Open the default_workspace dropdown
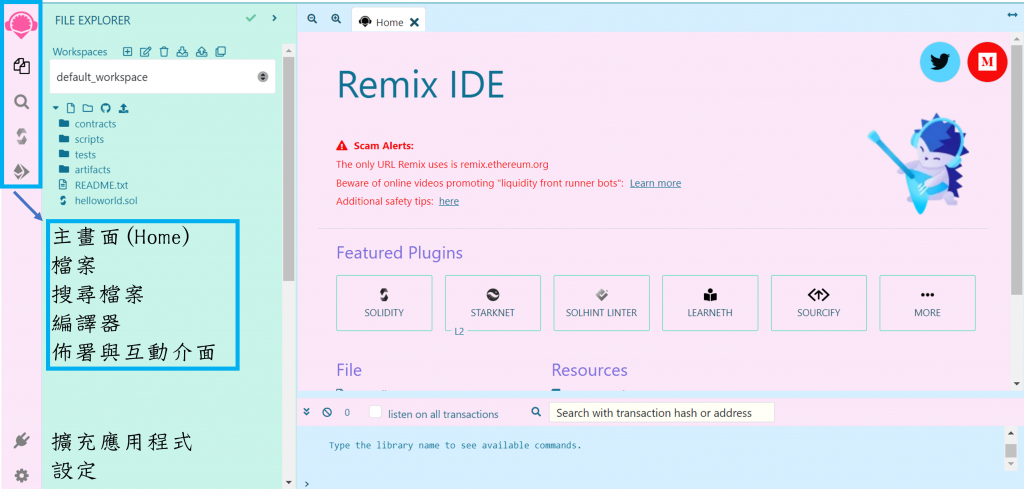Screen dimensions: 1024x498 click(163, 77)
